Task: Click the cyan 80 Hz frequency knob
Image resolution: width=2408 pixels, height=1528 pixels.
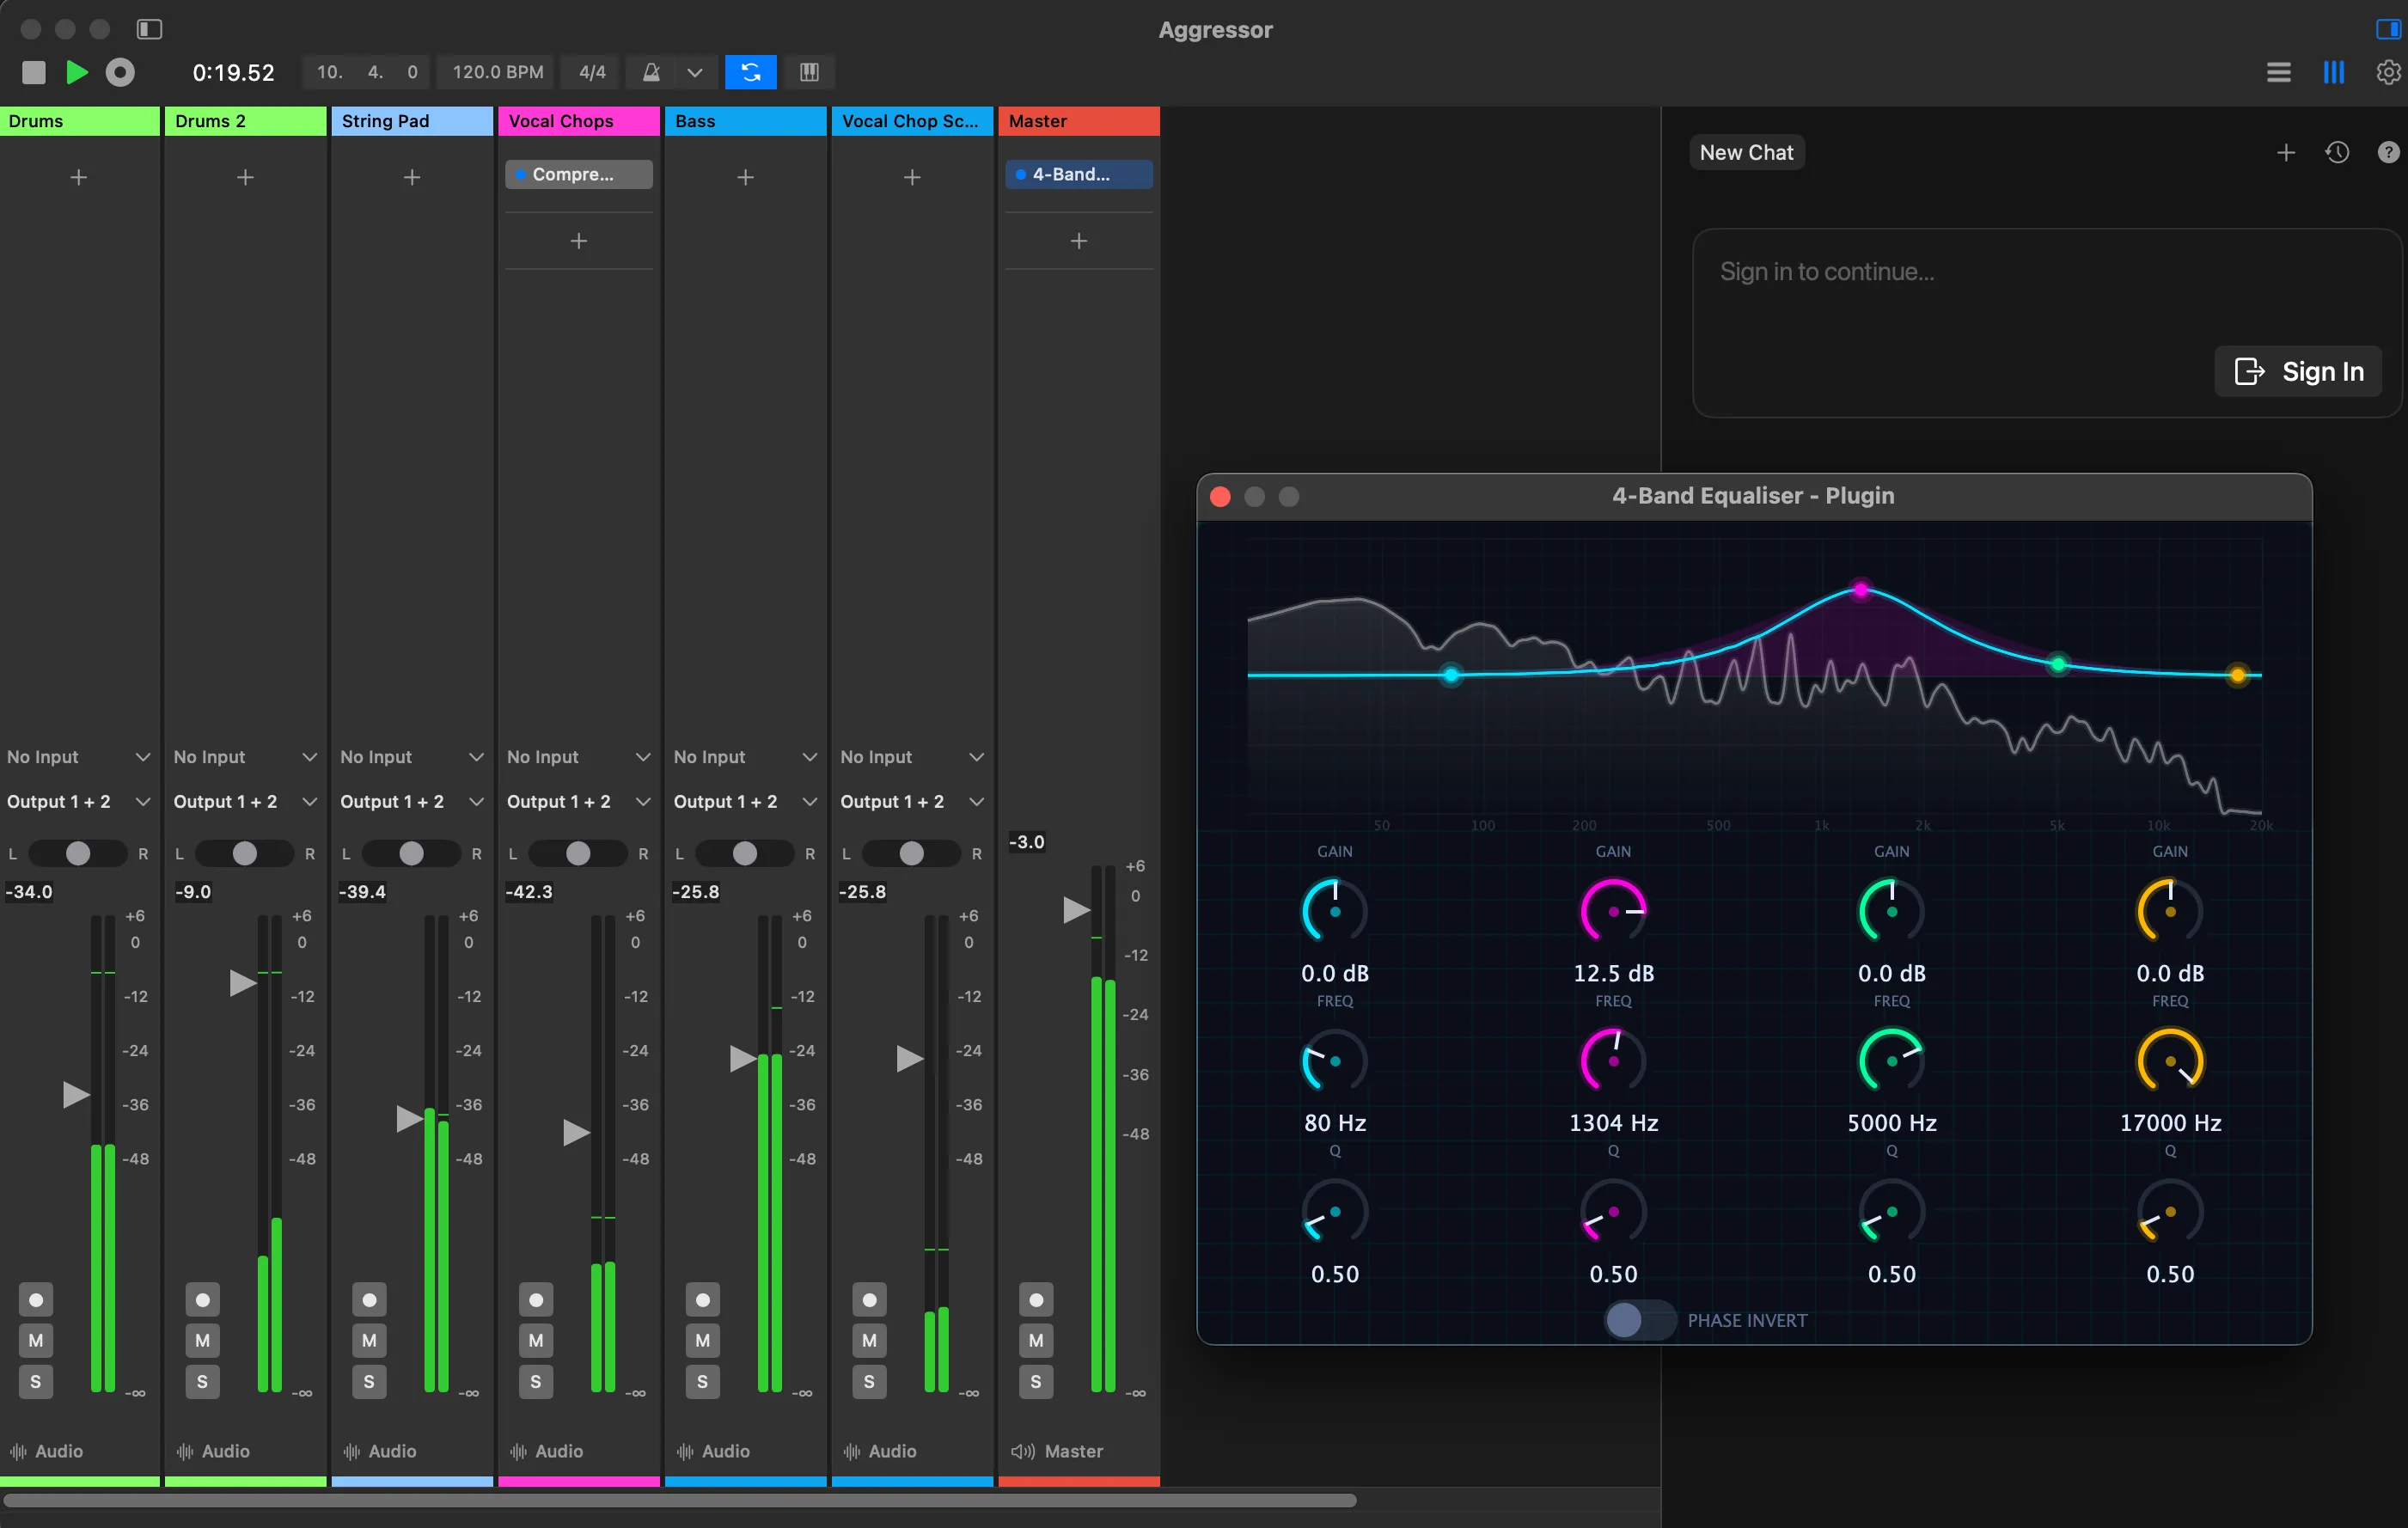Action: click(1334, 1061)
